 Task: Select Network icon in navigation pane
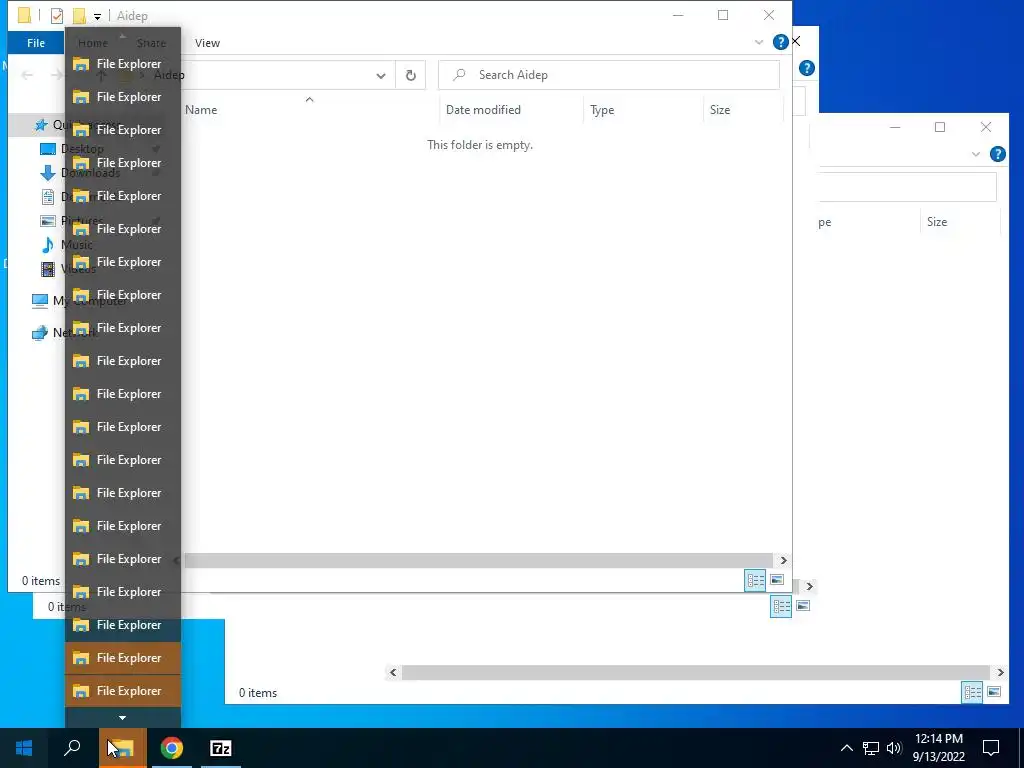40,333
